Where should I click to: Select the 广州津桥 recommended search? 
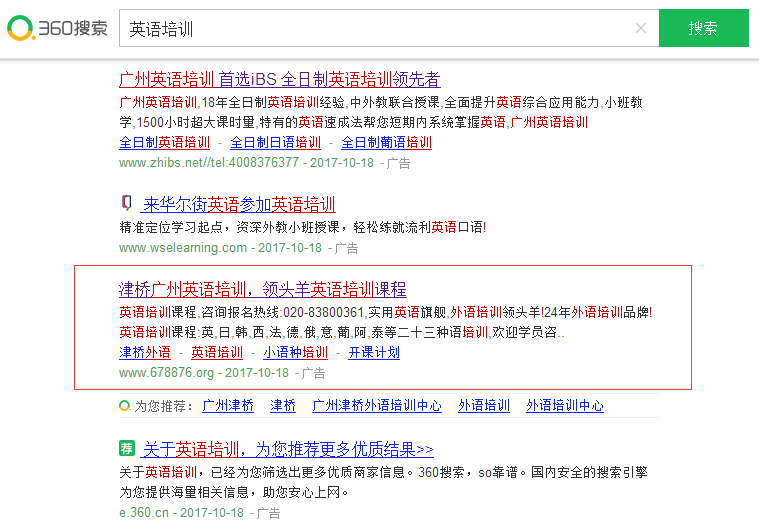[x=228, y=406]
